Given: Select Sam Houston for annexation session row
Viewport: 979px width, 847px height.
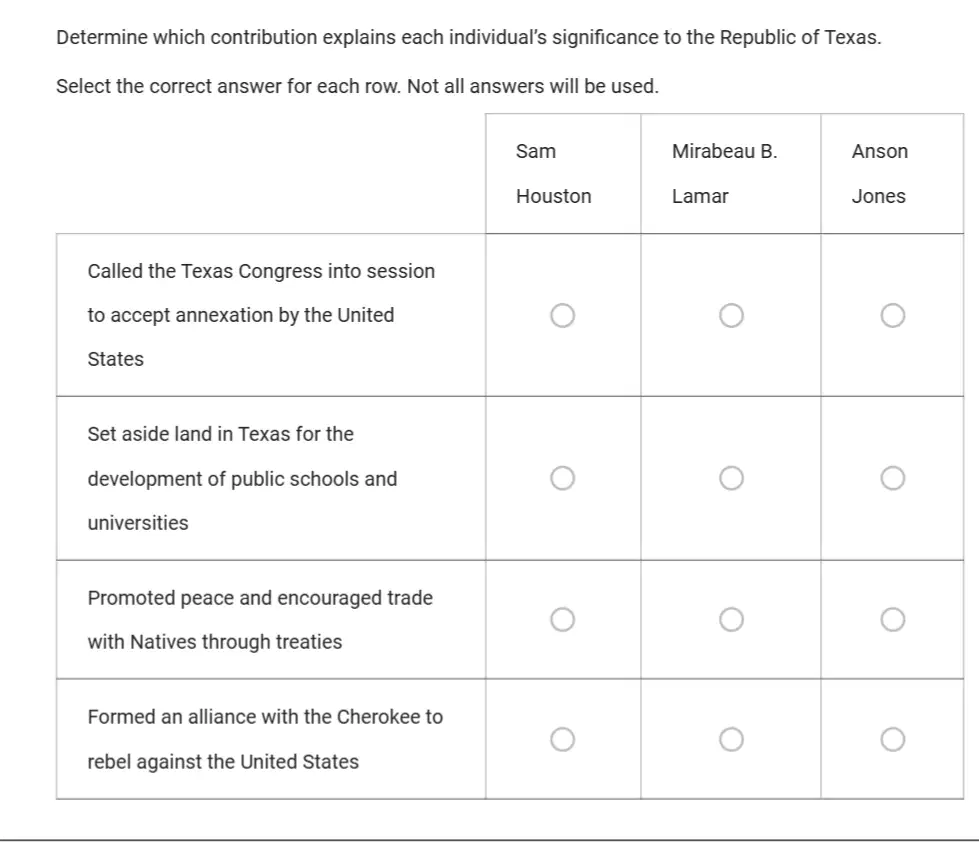Looking at the screenshot, I should (563, 316).
